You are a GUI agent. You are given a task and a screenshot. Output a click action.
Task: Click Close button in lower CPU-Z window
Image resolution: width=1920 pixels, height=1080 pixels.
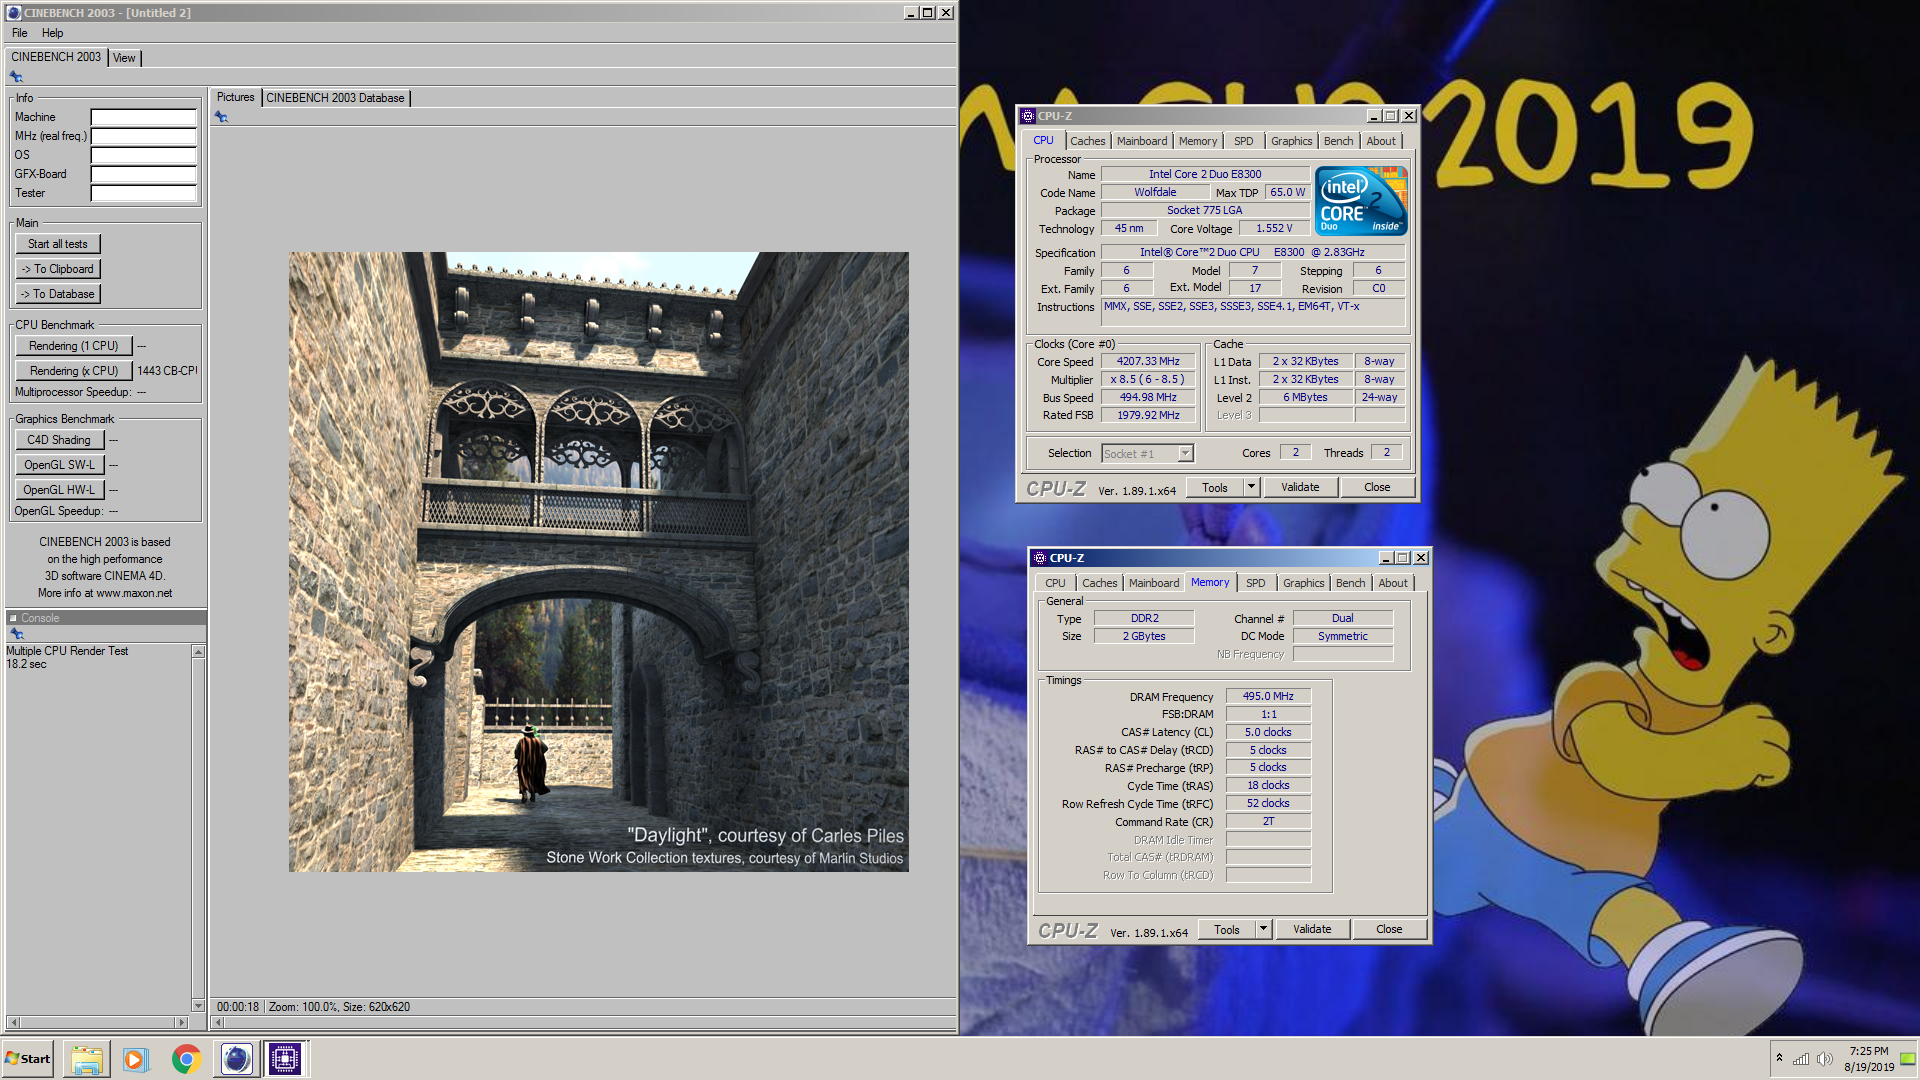point(1389,930)
